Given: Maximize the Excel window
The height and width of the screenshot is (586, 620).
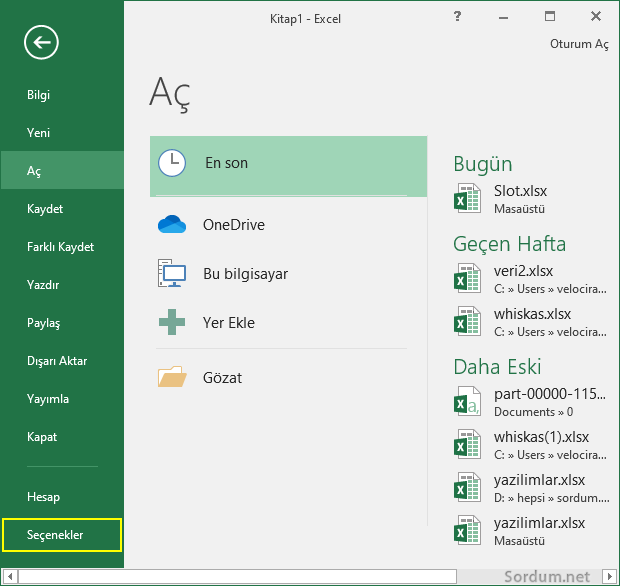Looking at the screenshot, I should pos(550,17).
